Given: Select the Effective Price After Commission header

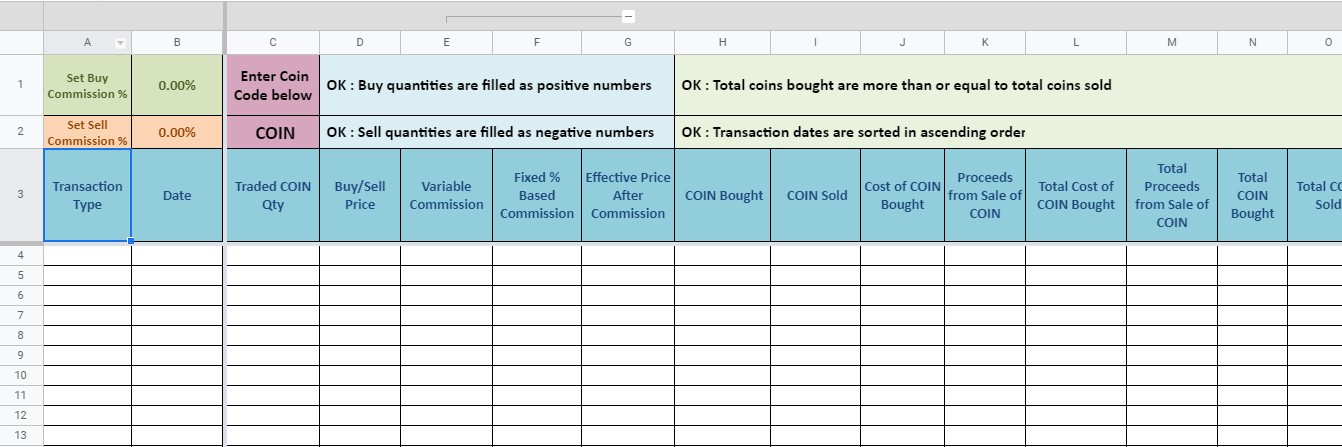Looking at the screenshot, I should click(x=628, y=195).
